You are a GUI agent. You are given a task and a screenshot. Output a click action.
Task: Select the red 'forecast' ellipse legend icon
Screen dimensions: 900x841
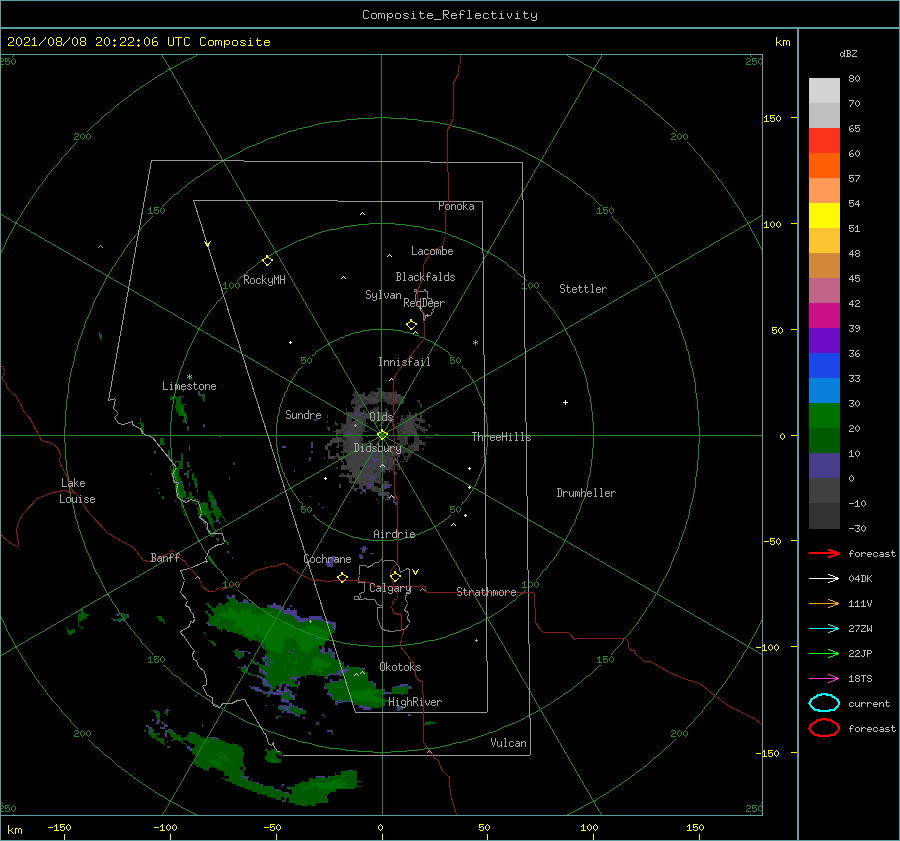click(824, 728)
